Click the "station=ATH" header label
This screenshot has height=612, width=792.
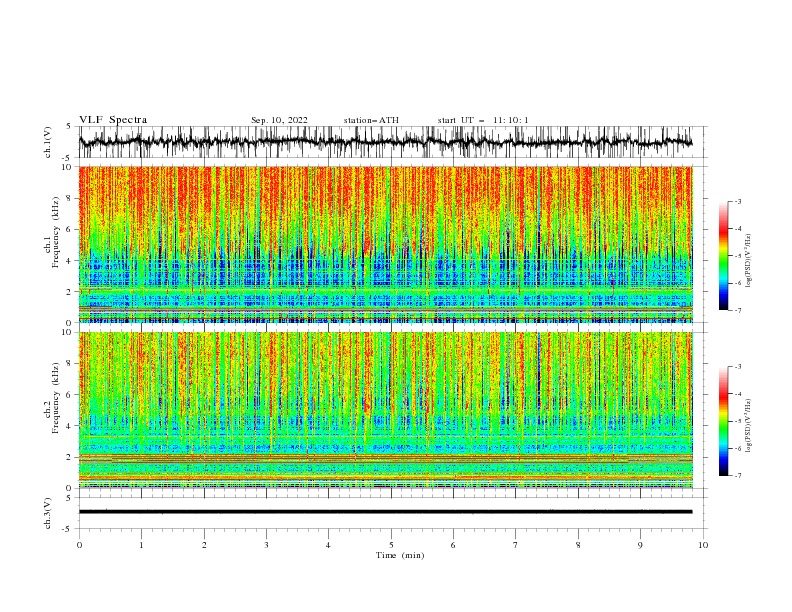(x=371, y=120)
